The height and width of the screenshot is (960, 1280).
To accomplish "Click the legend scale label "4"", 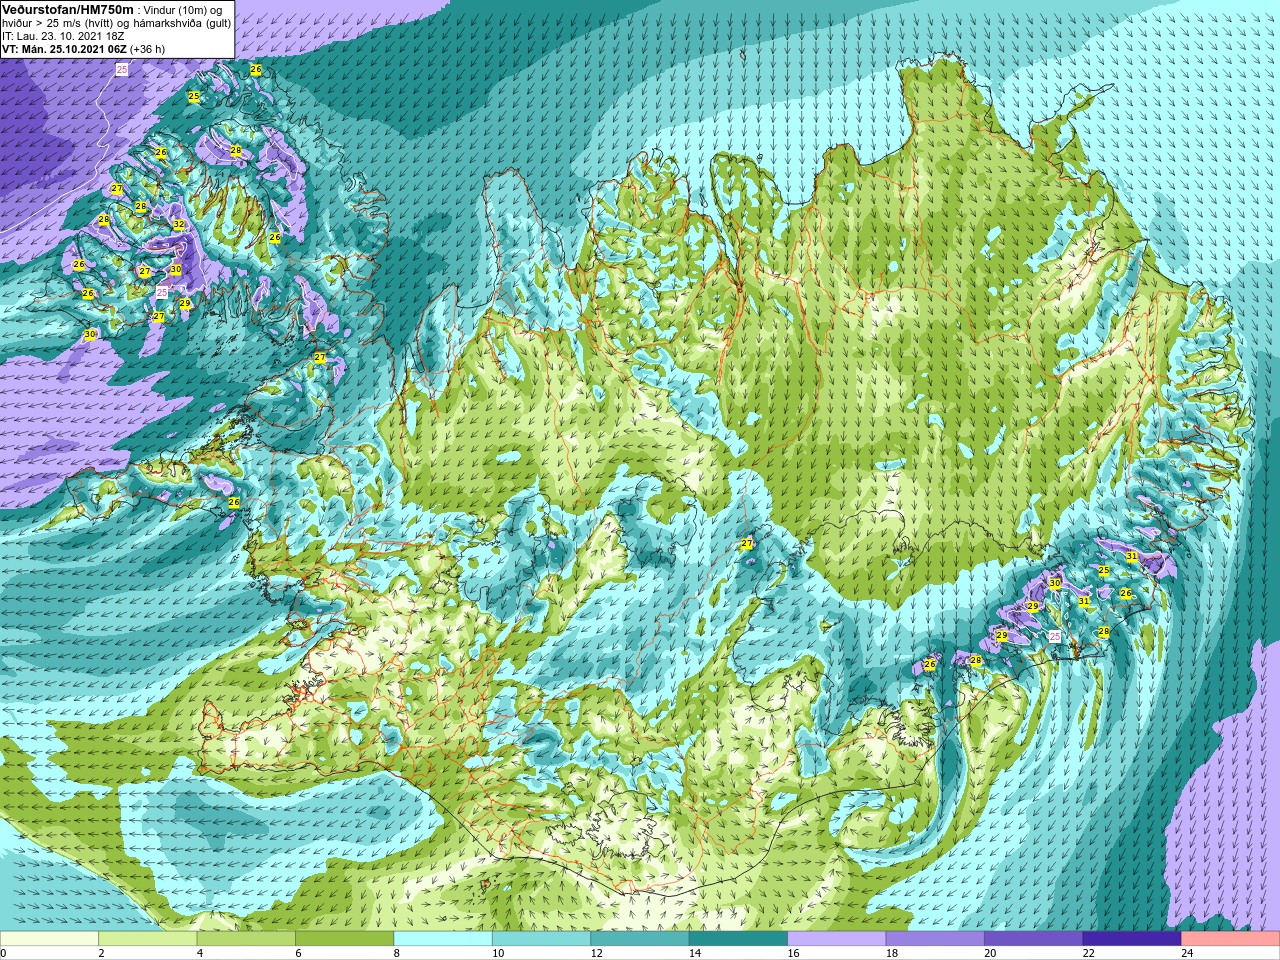I will click(200, 953).
